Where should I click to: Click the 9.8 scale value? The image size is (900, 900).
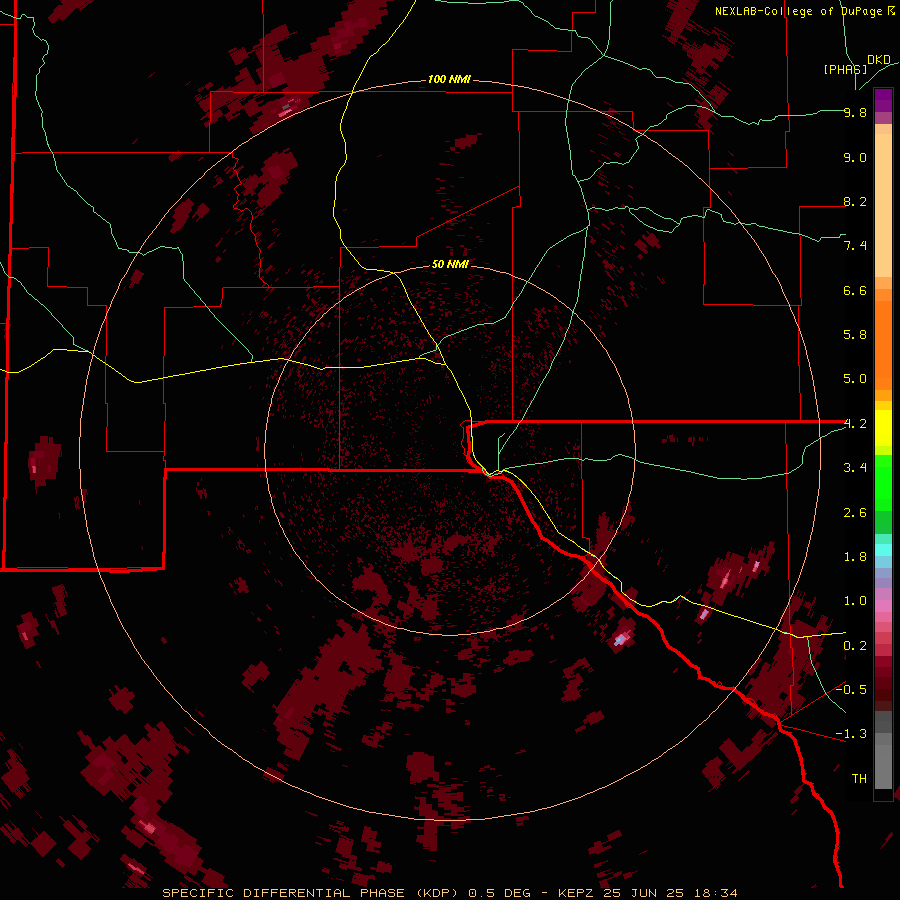855,112
